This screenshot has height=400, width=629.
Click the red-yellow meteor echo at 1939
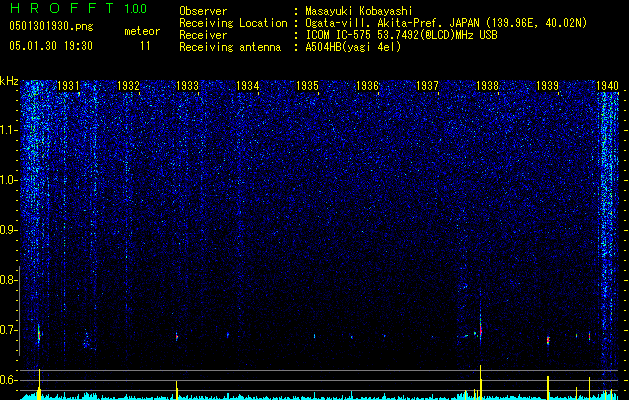[x=548, y=340]
